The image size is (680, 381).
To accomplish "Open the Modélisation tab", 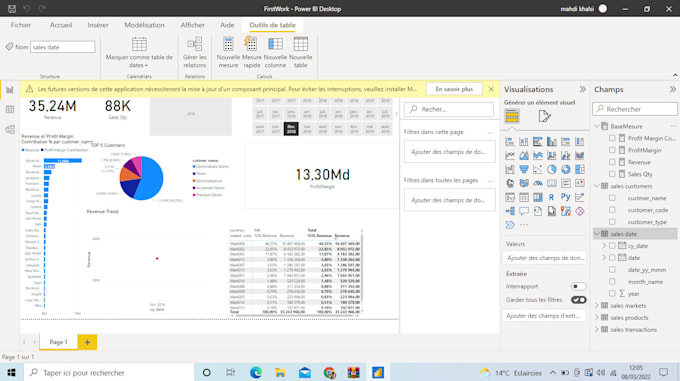I will click(144, 25).
